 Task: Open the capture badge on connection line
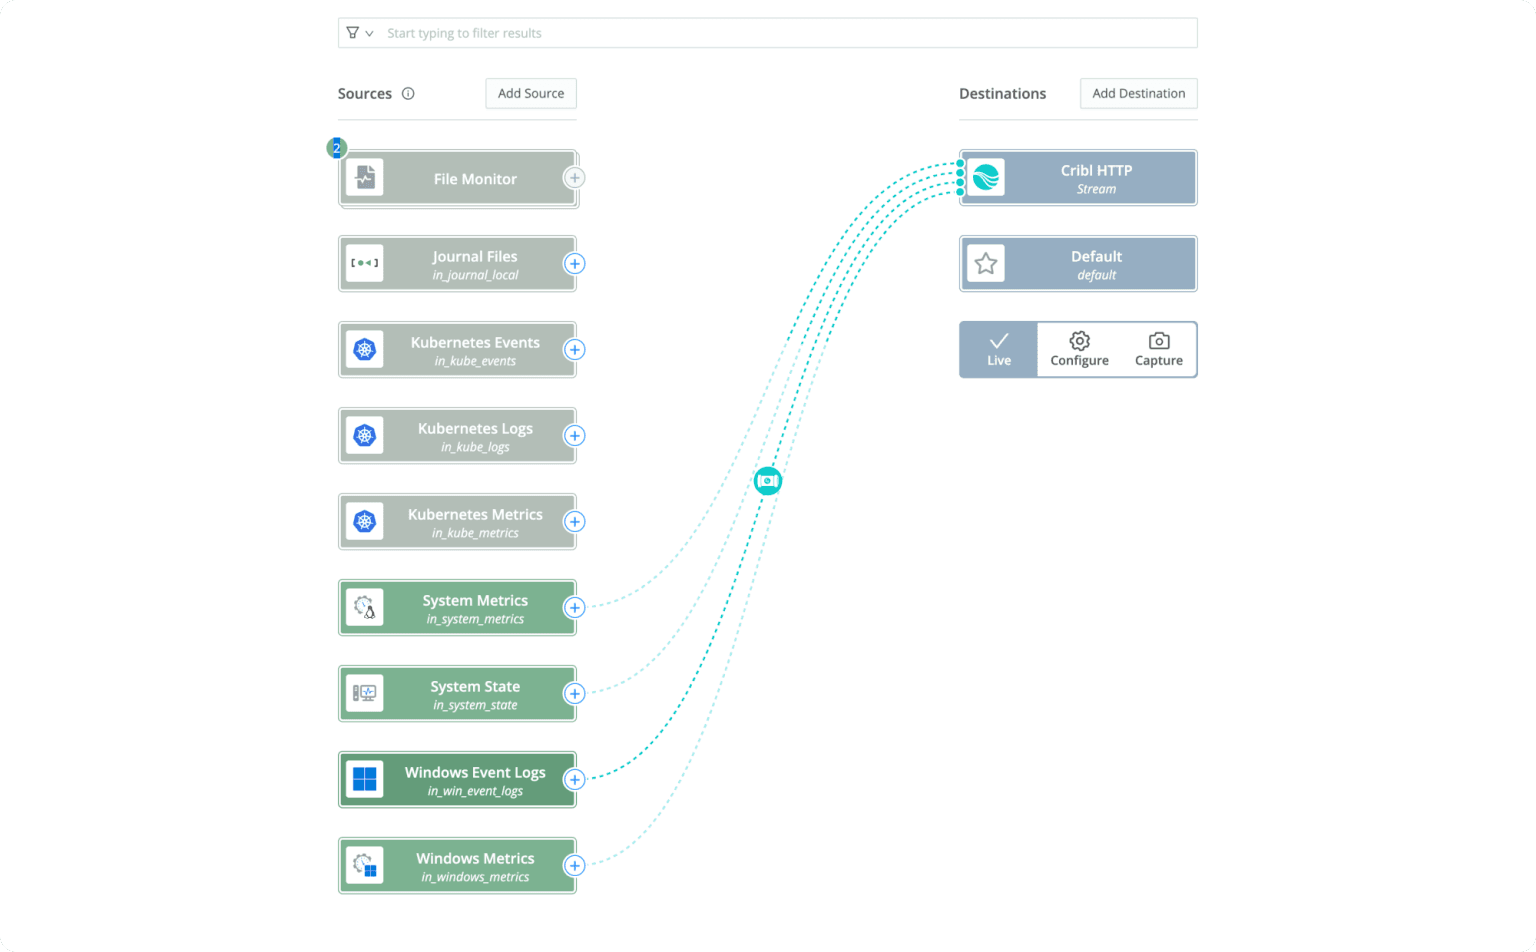click(768, 481)
